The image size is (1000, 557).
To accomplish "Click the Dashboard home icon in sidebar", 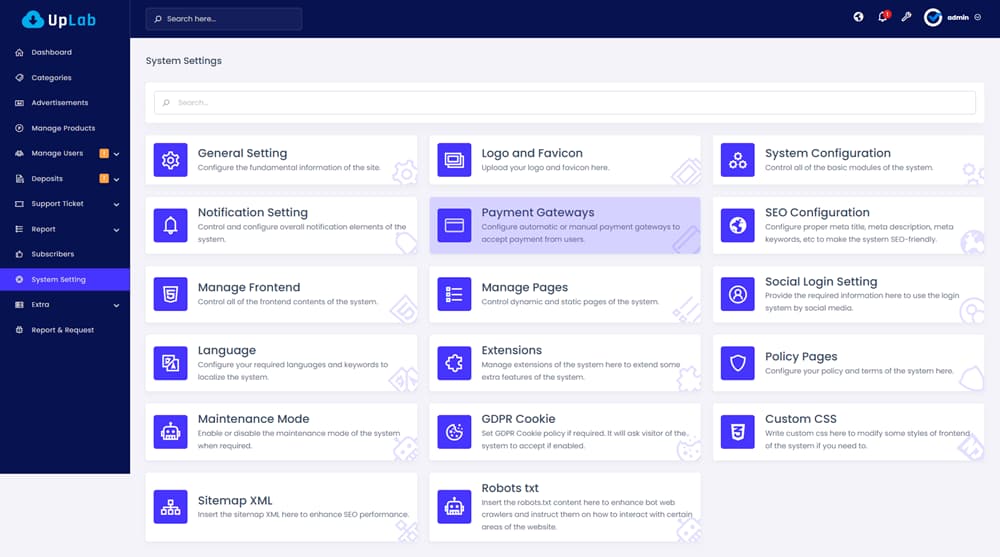I will coord(19,52).
